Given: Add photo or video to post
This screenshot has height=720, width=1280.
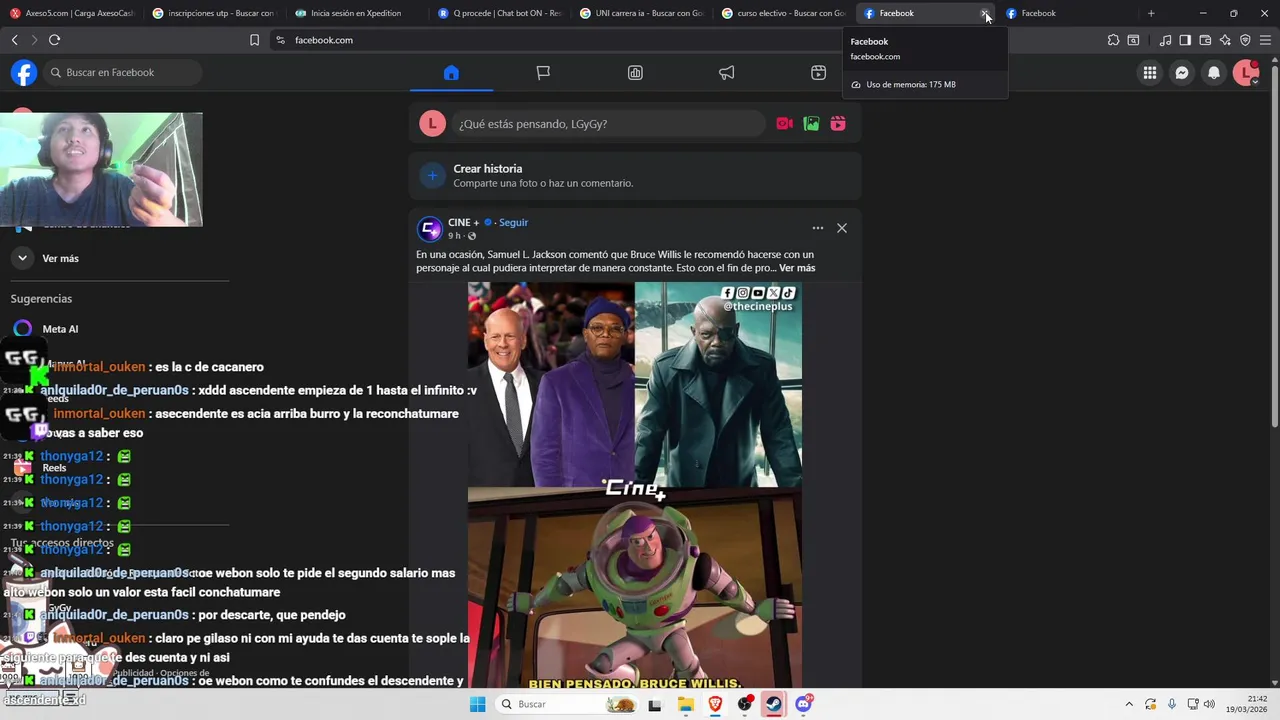Looking at the screenshot, I should 812,124.
